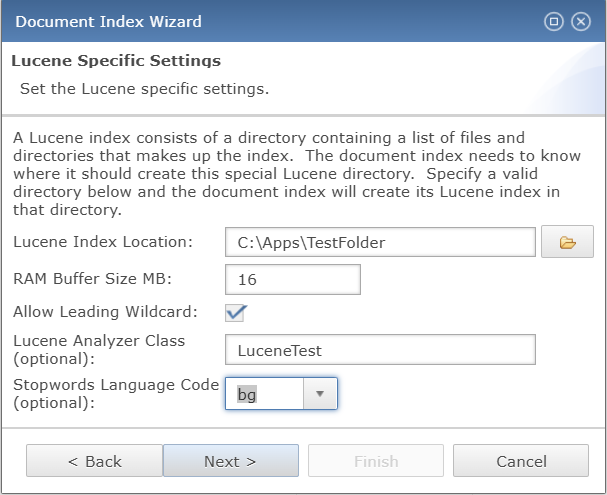Proceed with the Next button
This screenshot has height=495, width=607.
[x=231, y=461]
